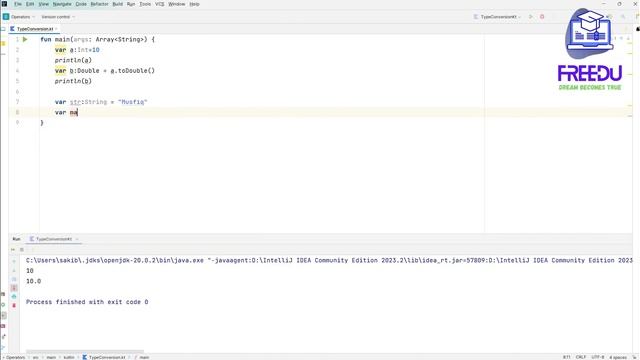Click the toolbar Run button
Image resolution: width=640 pixels, height=360 pixels.
click(x=531, y=17)
